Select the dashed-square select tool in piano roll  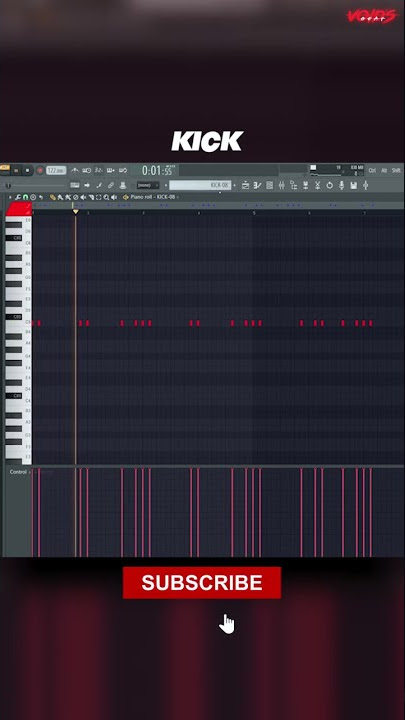(x=98, y=197)
